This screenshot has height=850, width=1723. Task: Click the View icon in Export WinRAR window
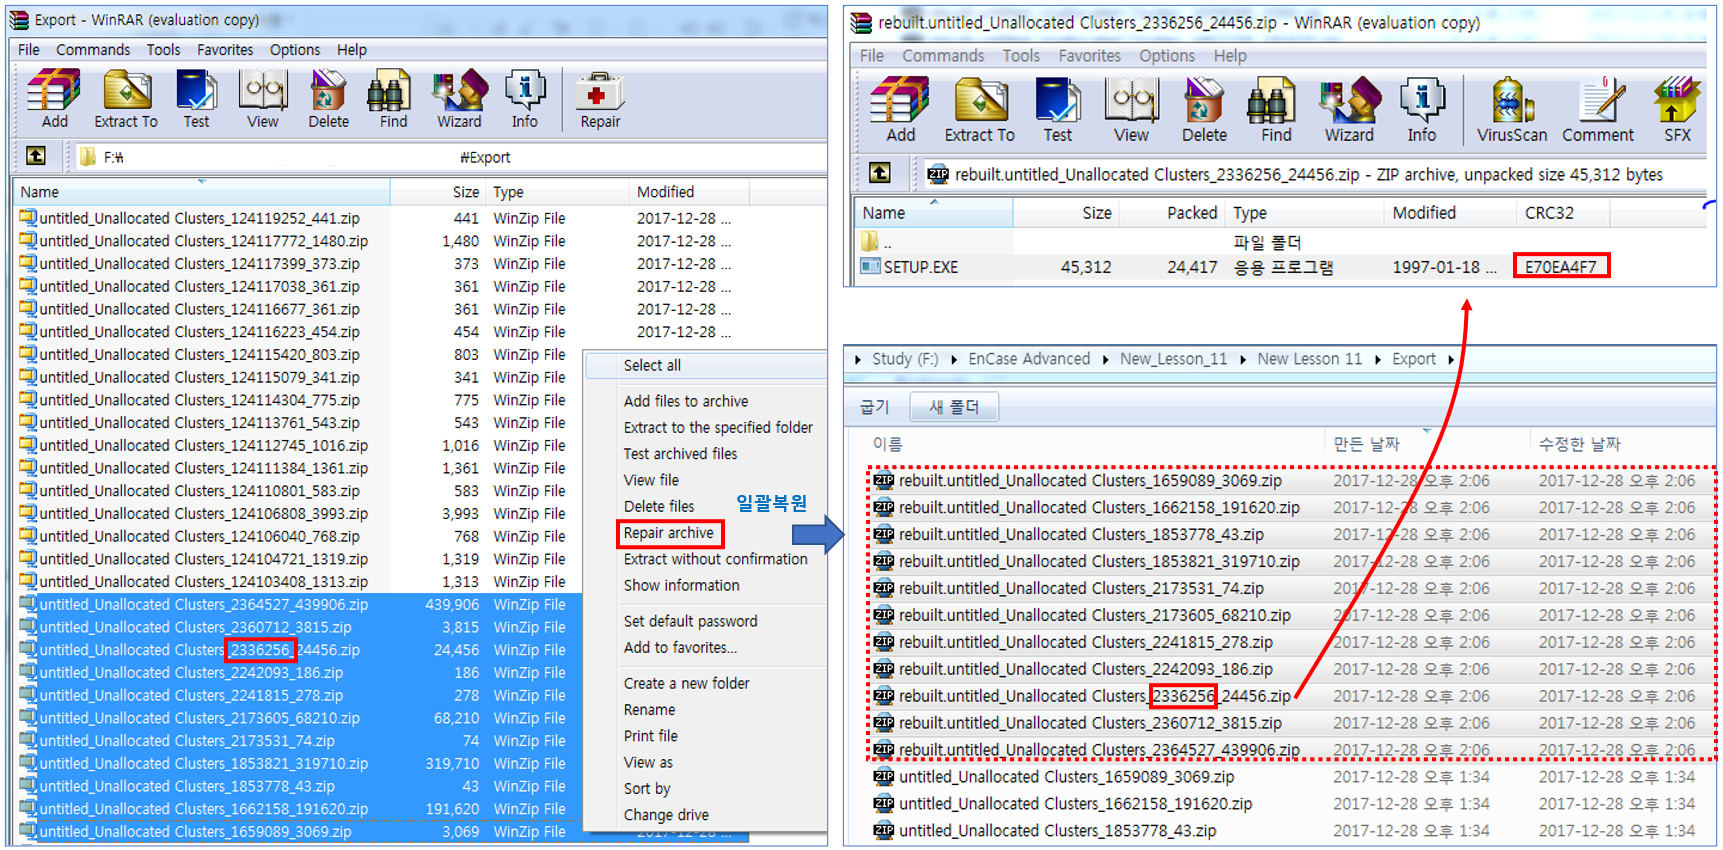263,99
